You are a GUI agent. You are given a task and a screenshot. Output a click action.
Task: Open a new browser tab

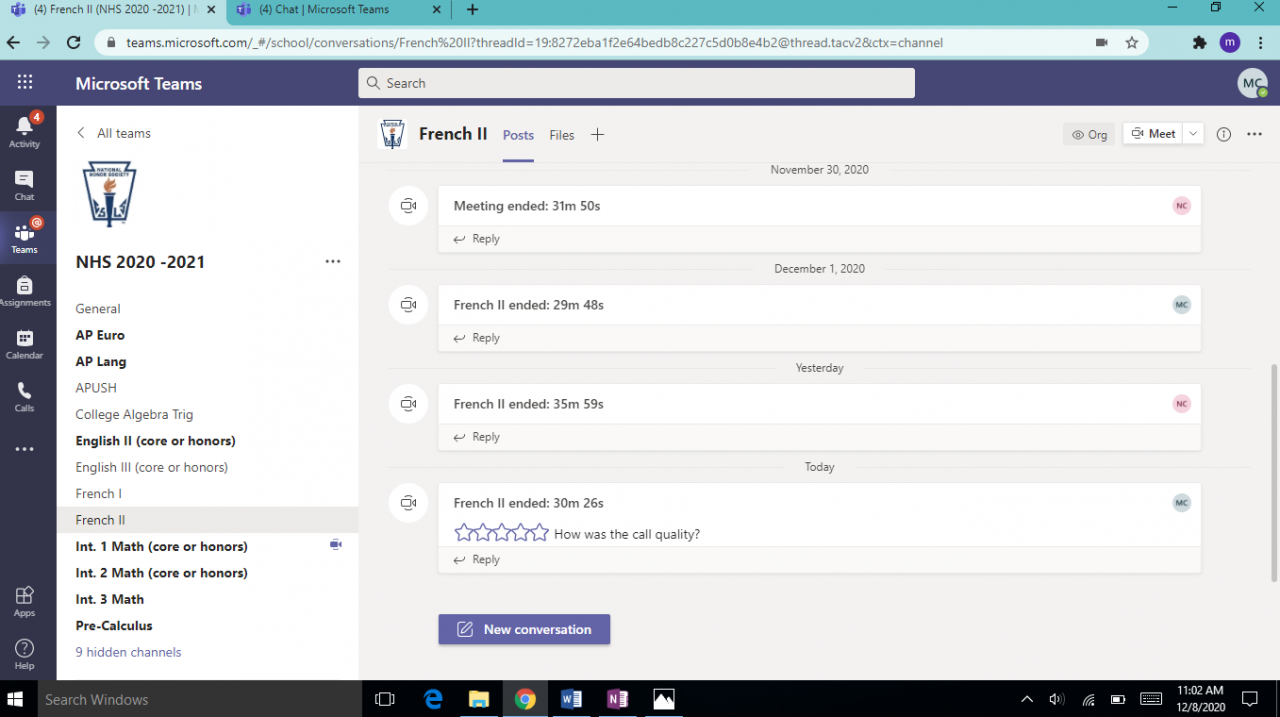tap(473, 10)
